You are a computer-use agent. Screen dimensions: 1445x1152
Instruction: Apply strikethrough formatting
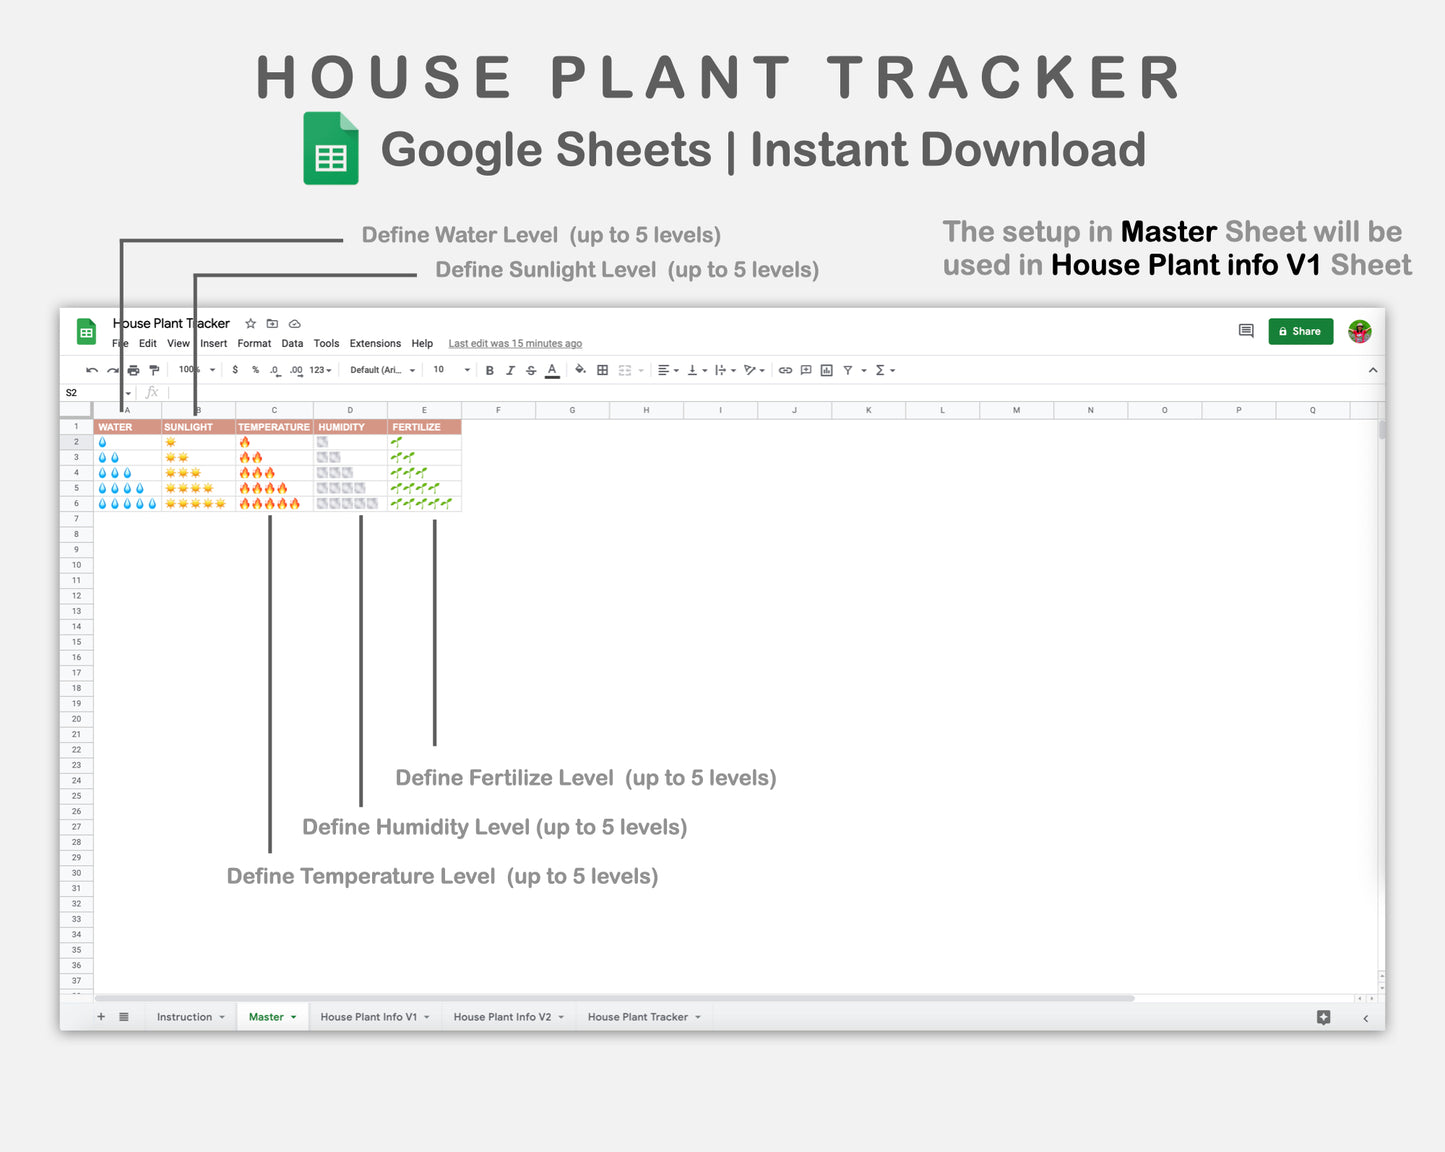(x=531, y=370)
